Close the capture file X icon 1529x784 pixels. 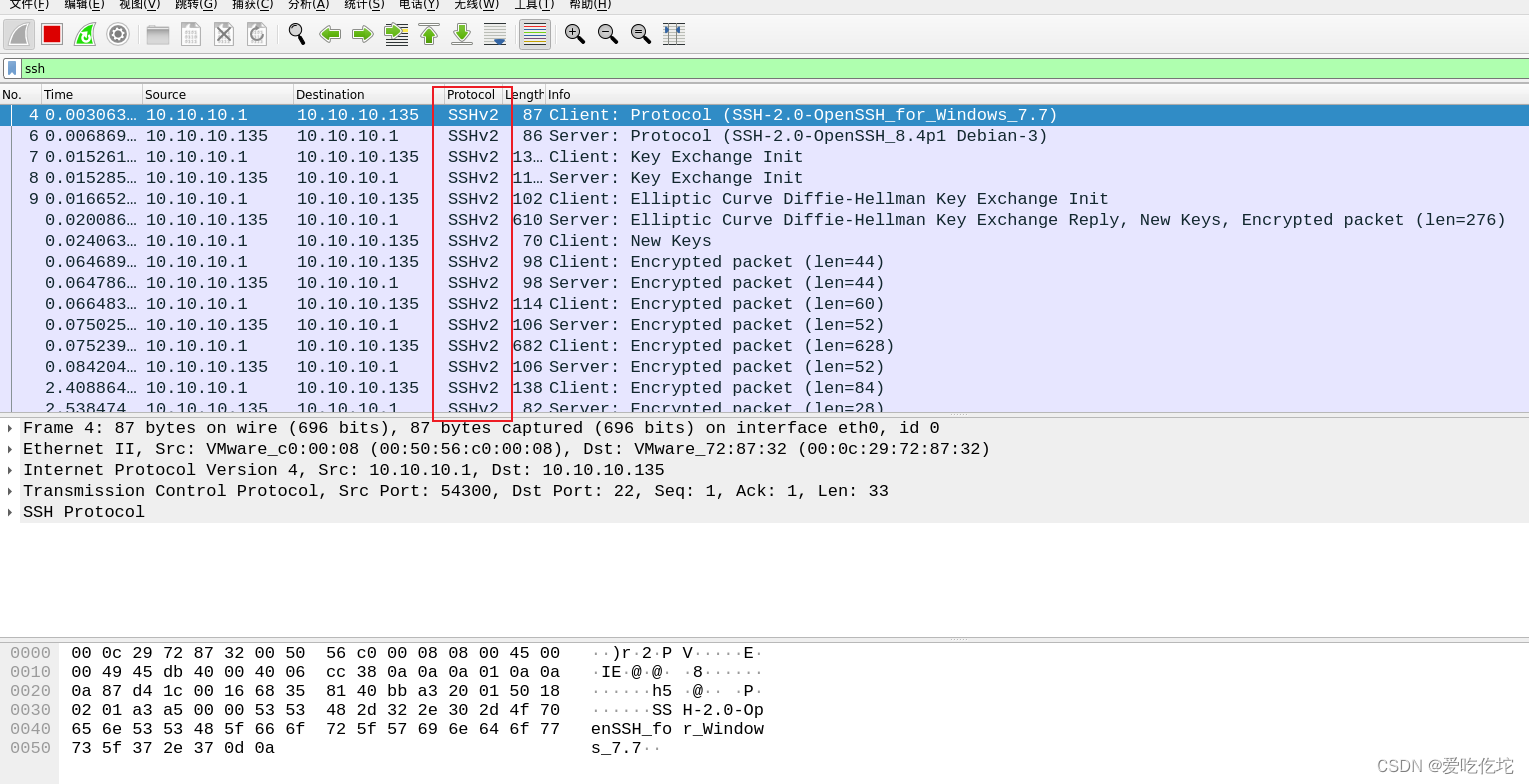[x=224, y=34]
